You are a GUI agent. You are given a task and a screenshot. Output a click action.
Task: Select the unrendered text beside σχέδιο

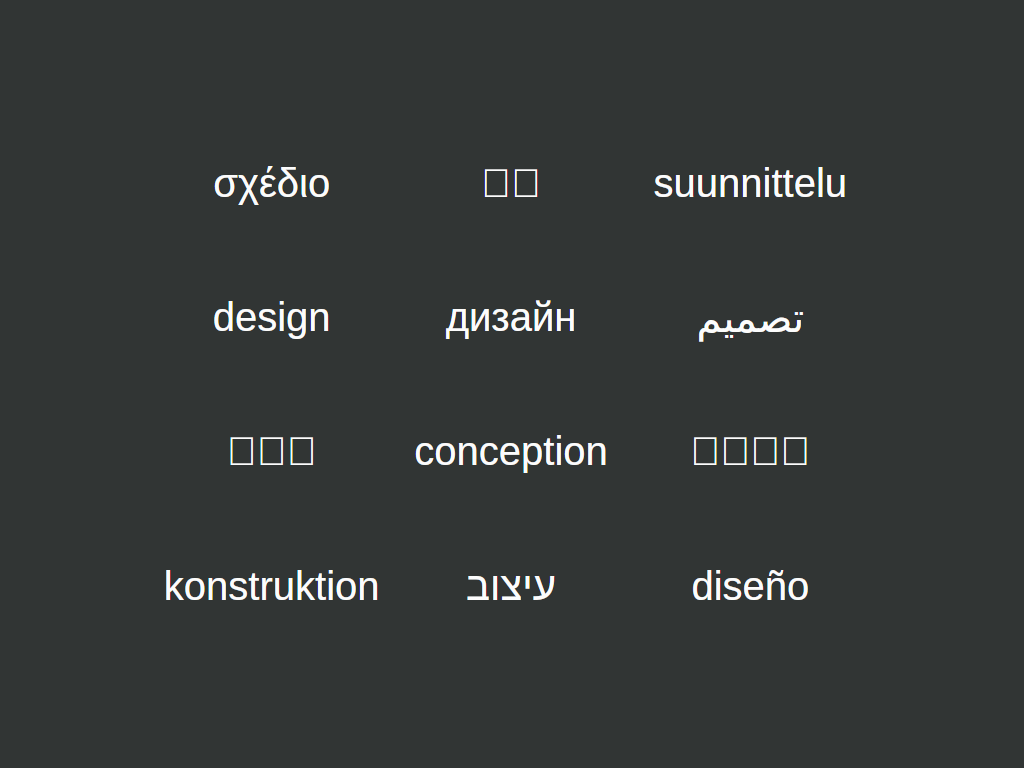[x=510, y=183]
